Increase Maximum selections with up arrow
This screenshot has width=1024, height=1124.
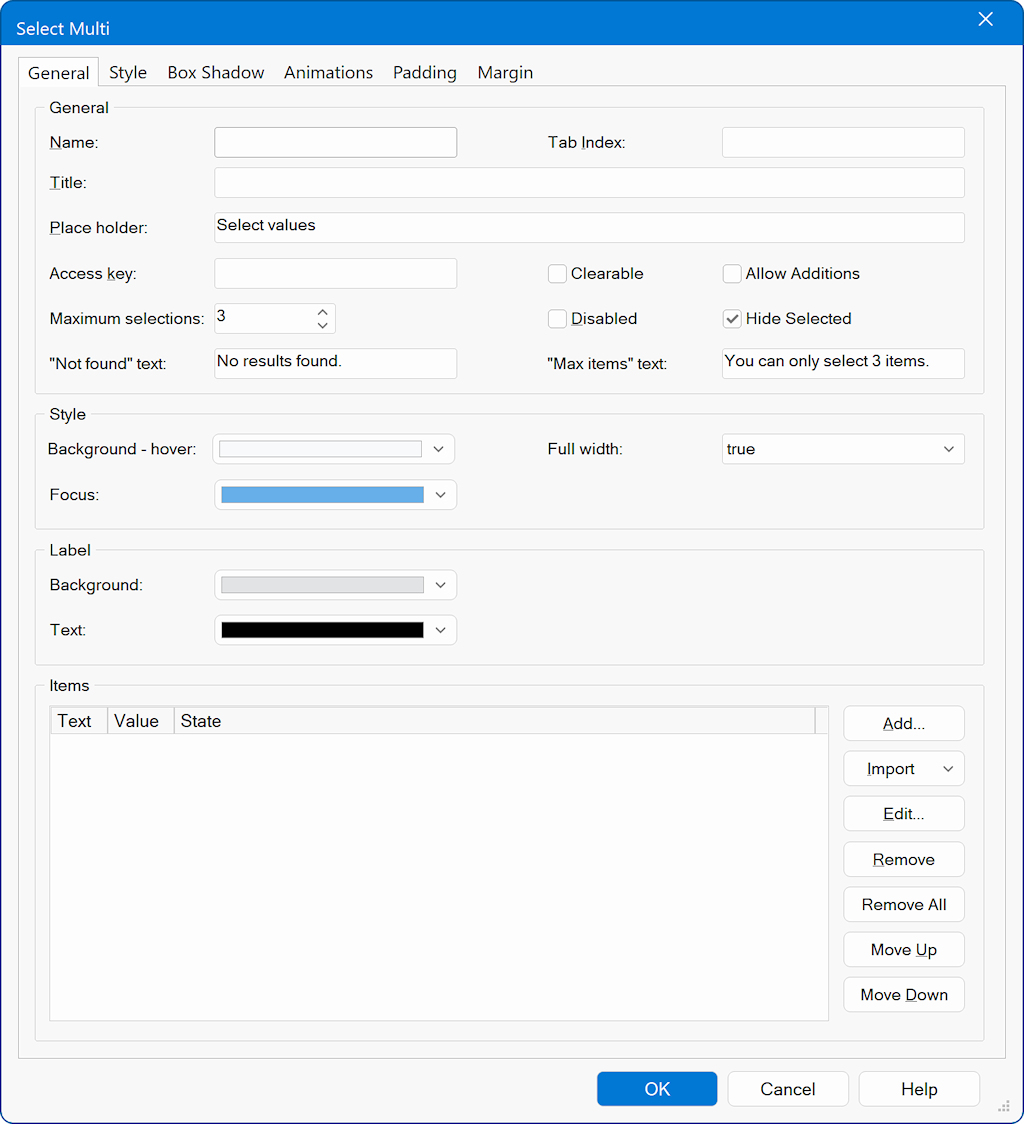322,311
